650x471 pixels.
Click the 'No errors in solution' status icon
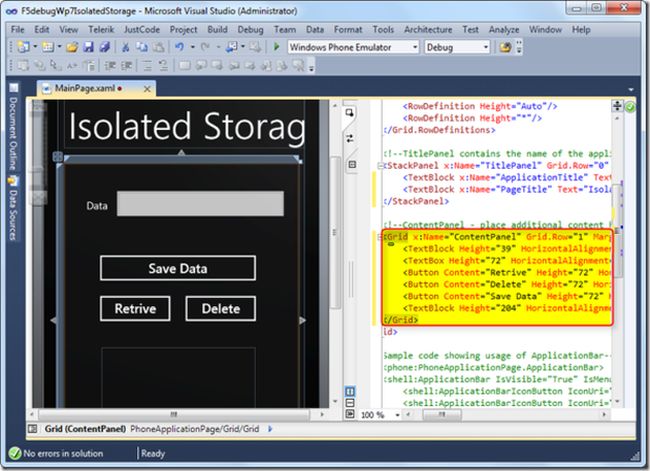pyautogui.click(x=15, y=453)
